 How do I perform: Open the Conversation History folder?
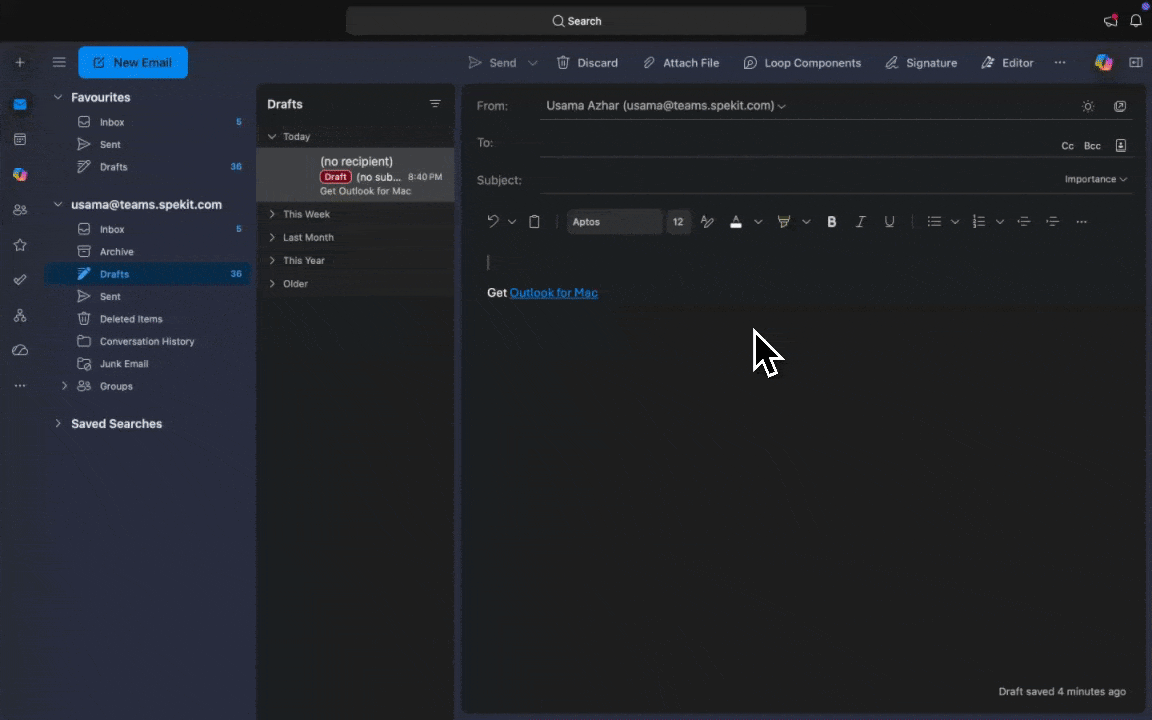pyautogui.click(x=148, y=341)
